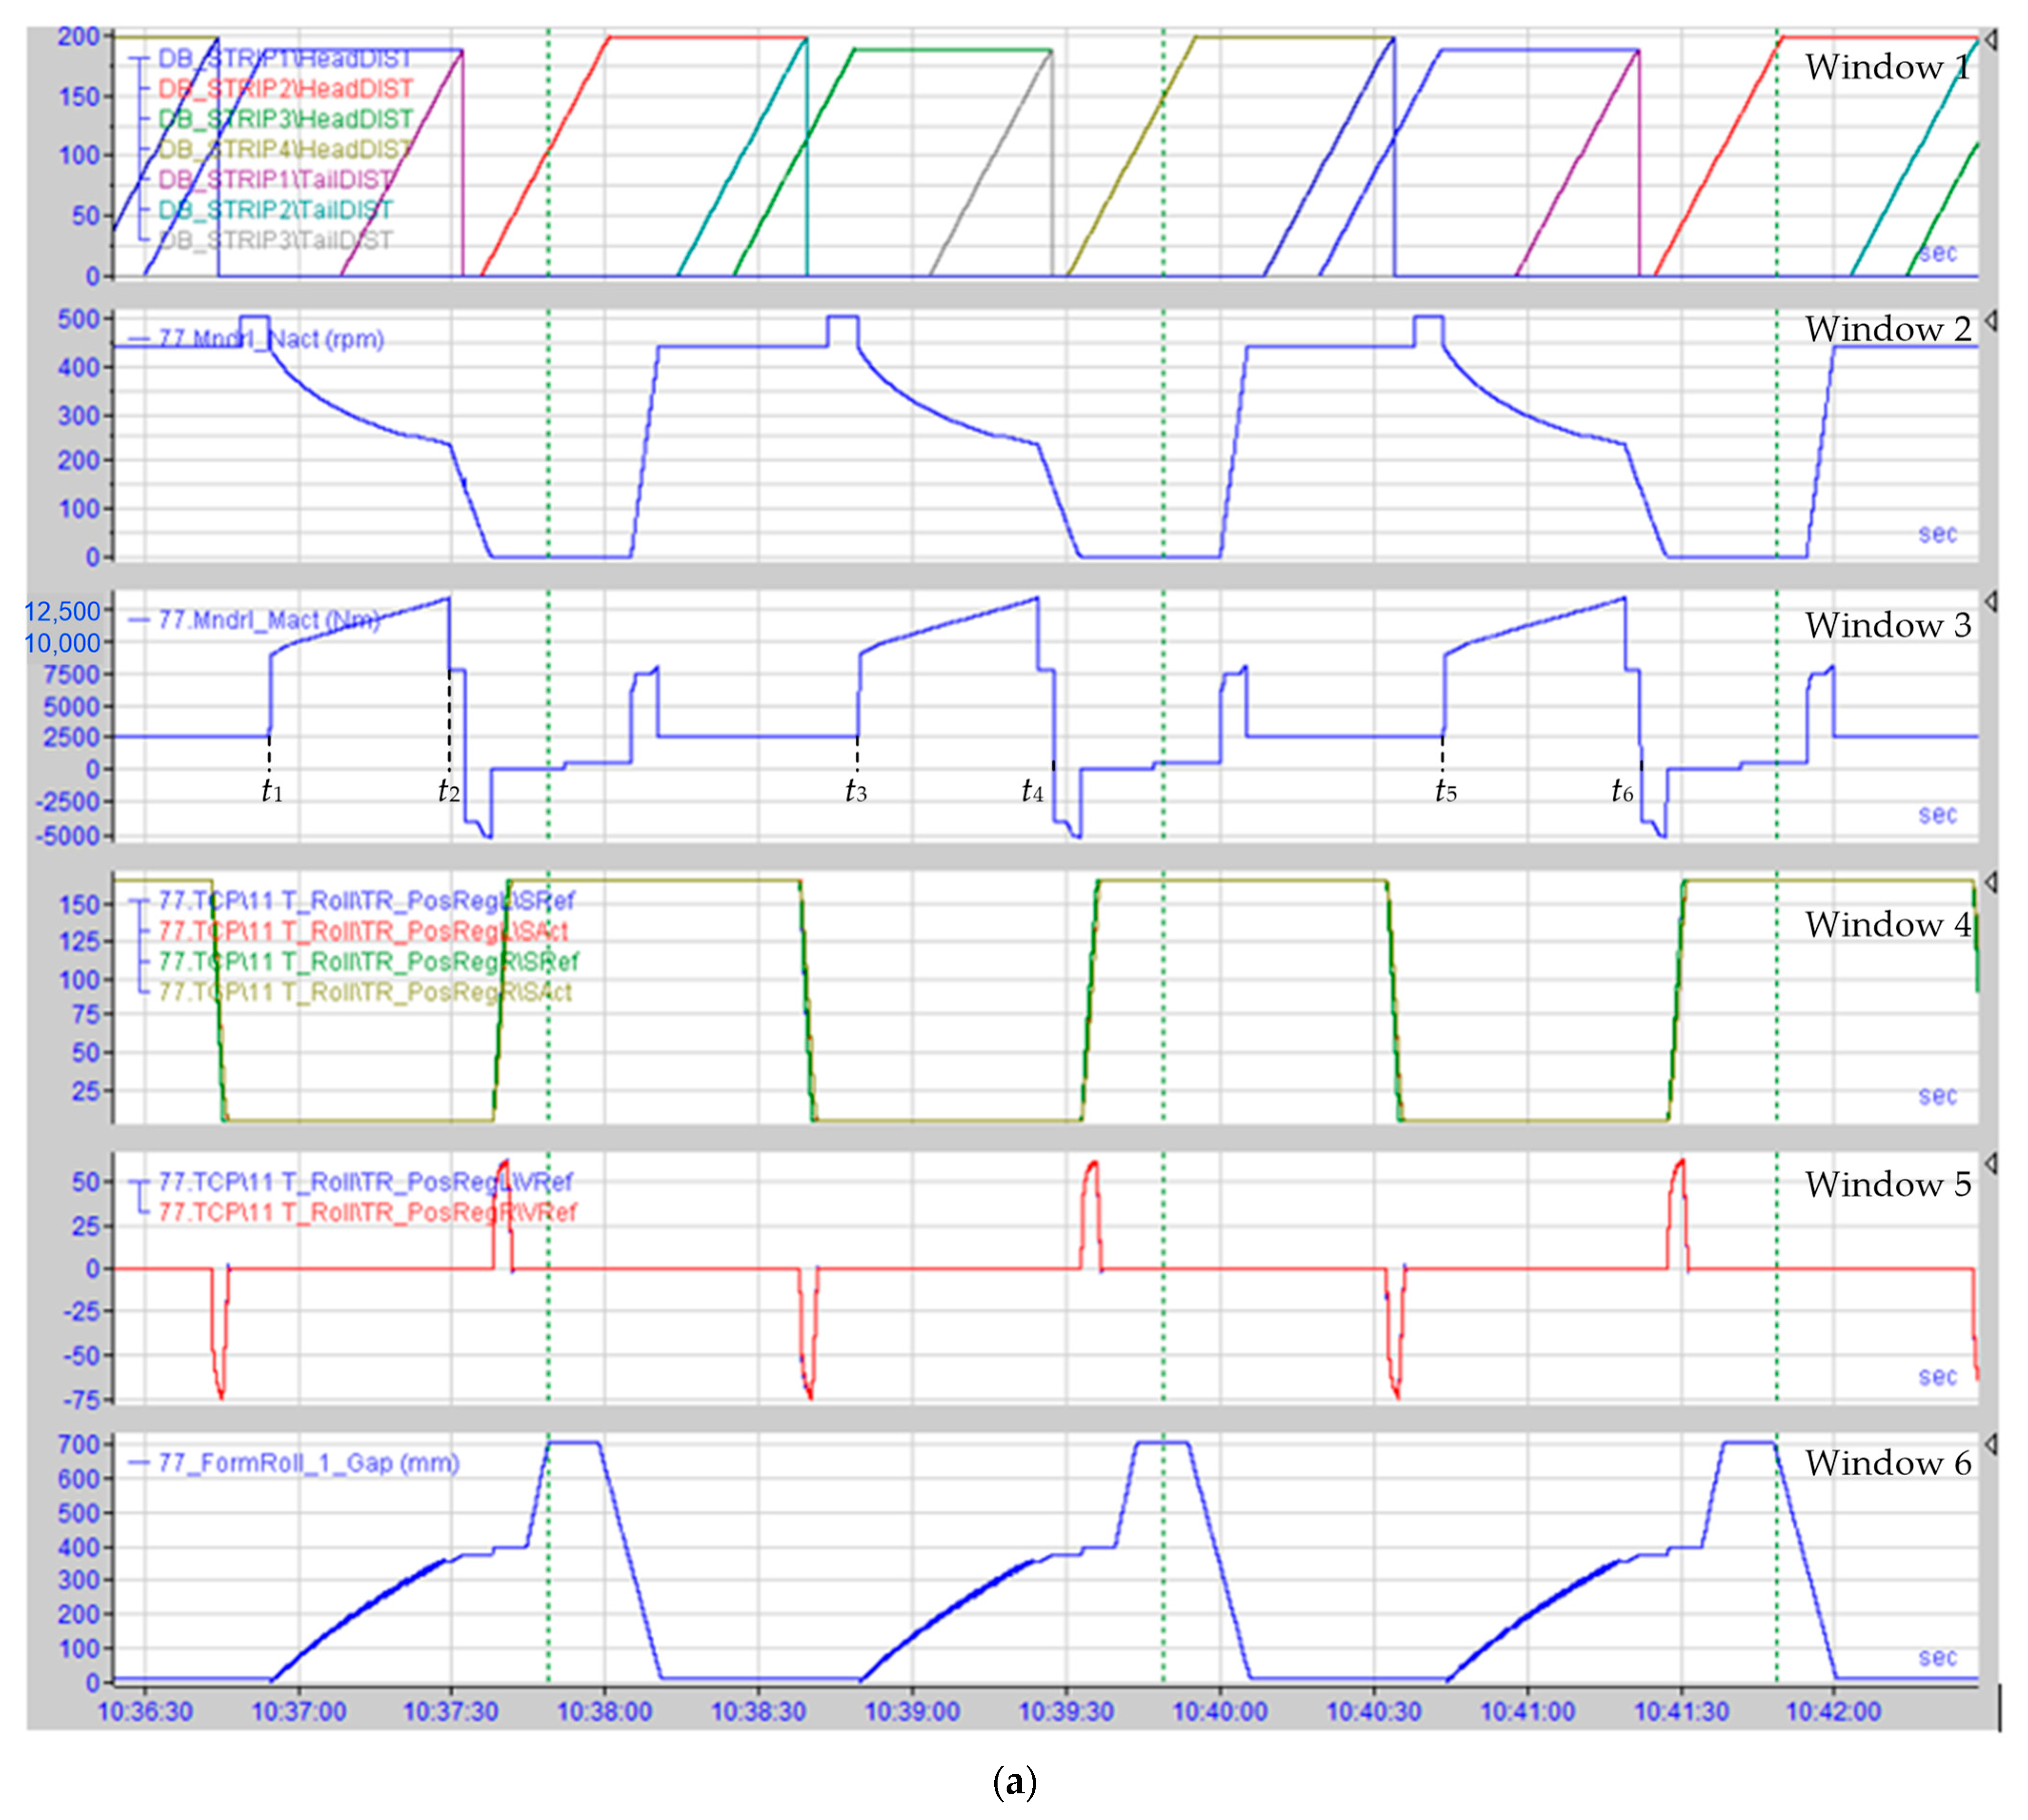Select 77.Mndrl_Mact (Nm) legend entry
Viewport: 2028px width, 1820px height.
tap(269, 620)
